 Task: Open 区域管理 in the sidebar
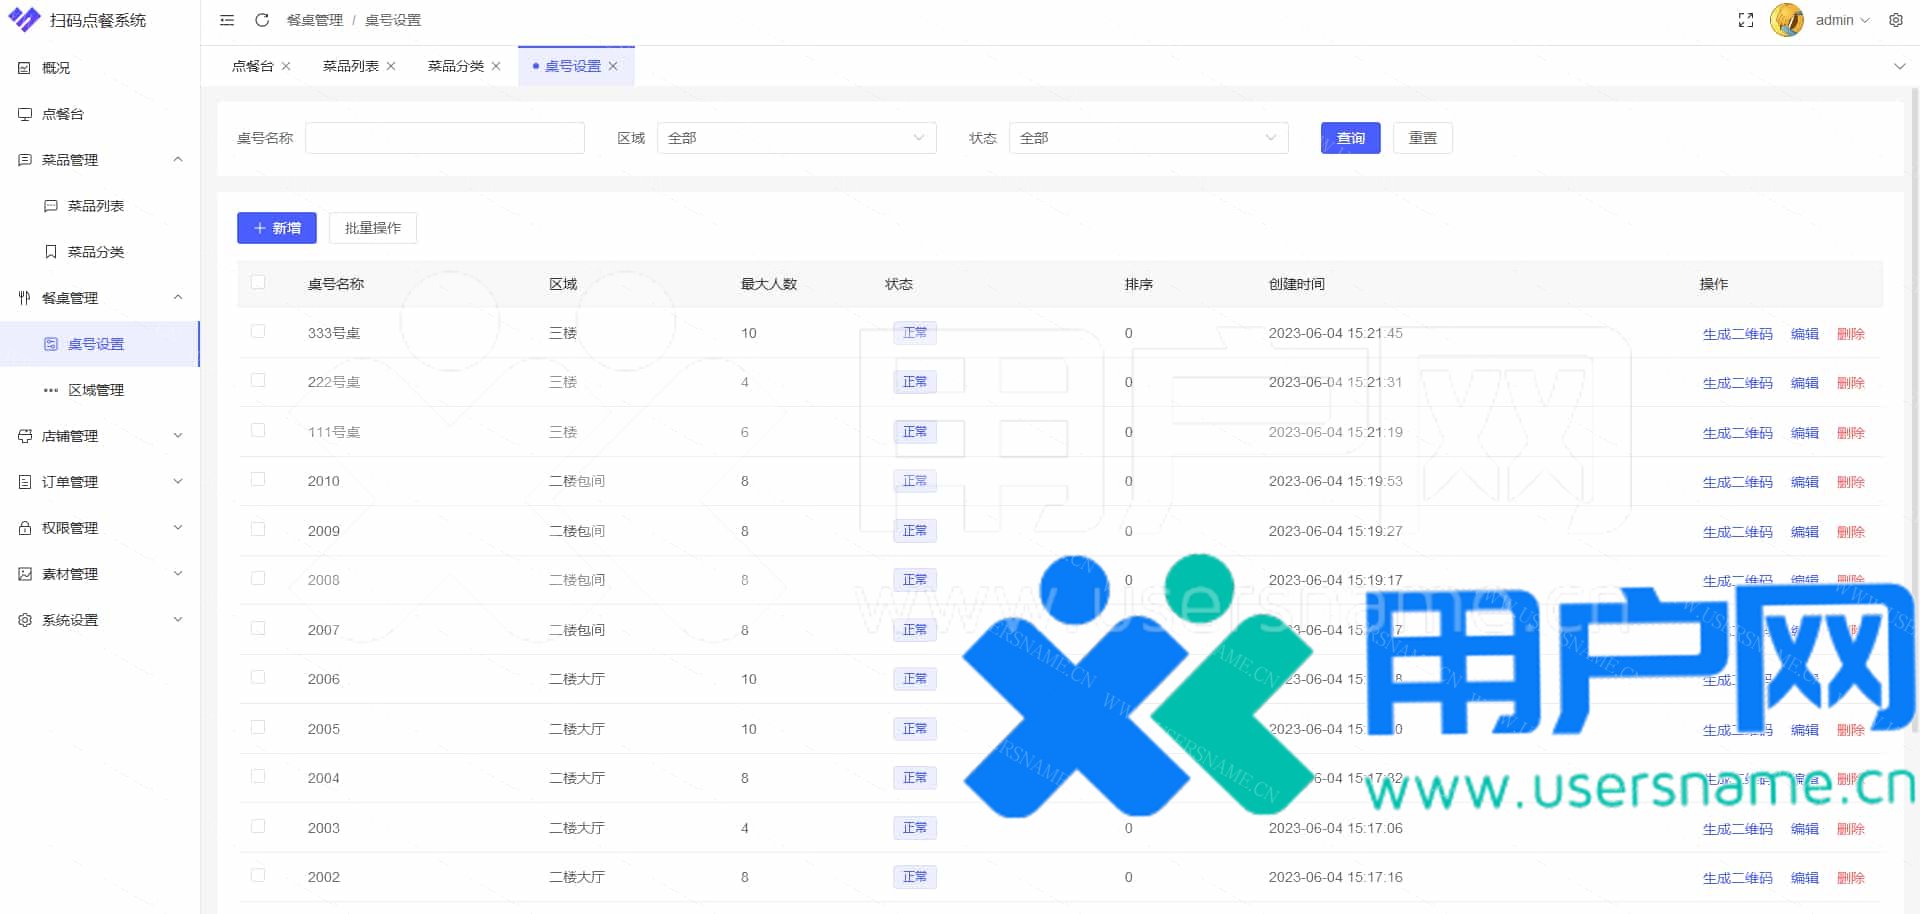(96, 390)
